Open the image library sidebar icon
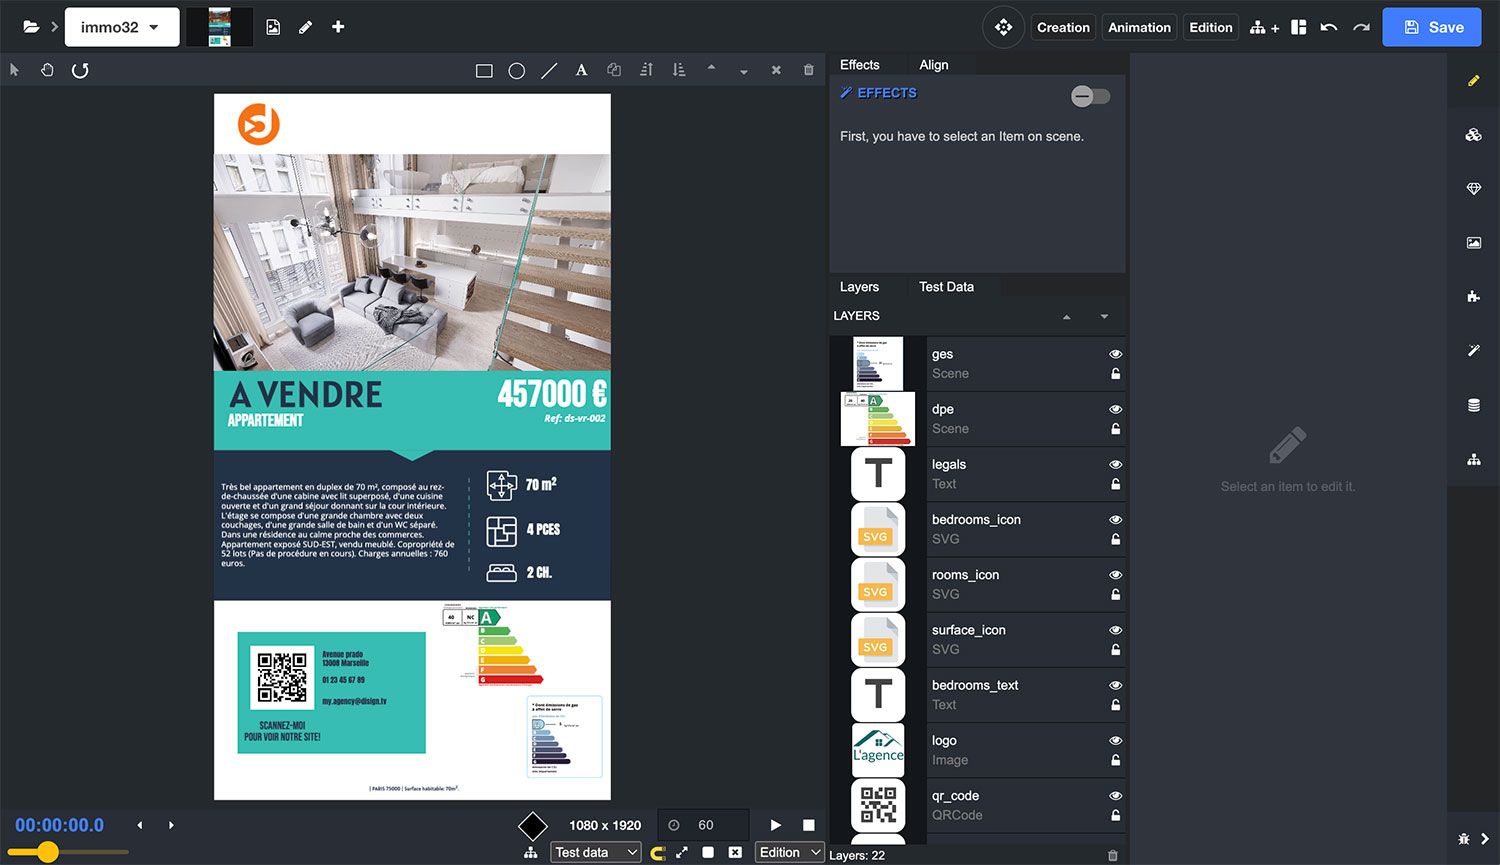The height and width of the screenshot is (865, 1500). click(x=1473, y=243)
